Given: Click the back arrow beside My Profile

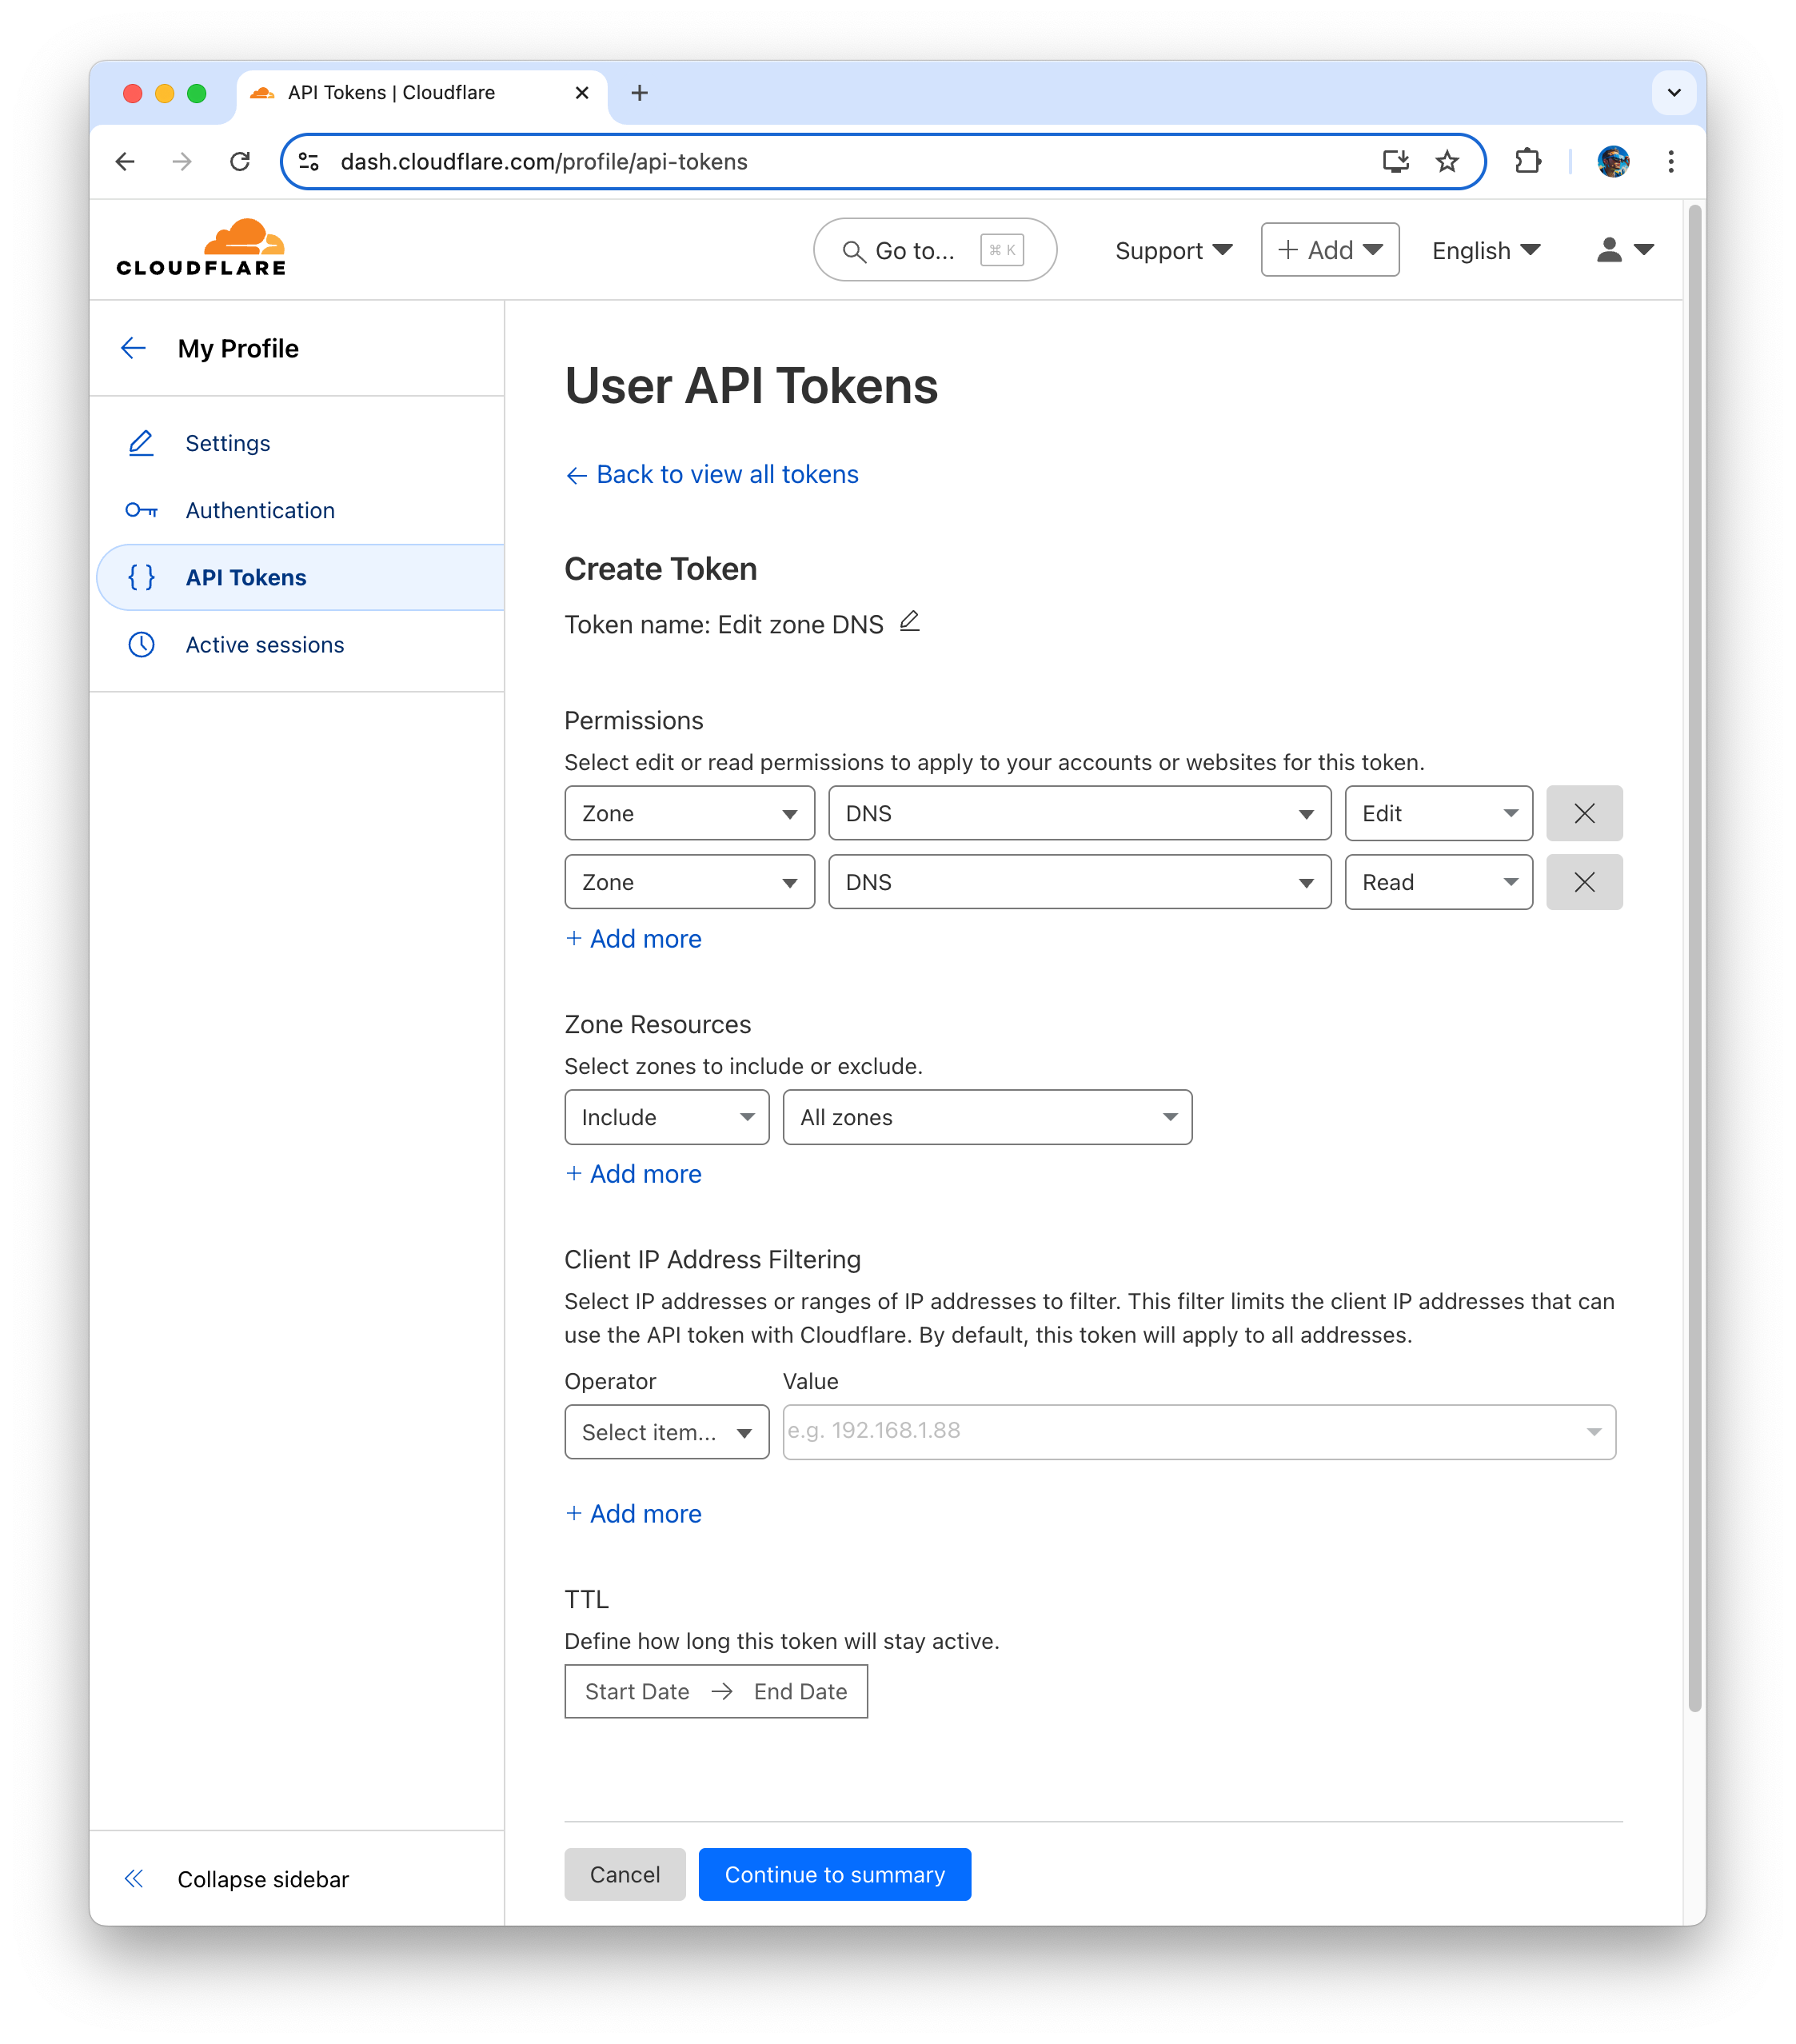Looking at the screenshot, I should (x=133, y=348).
